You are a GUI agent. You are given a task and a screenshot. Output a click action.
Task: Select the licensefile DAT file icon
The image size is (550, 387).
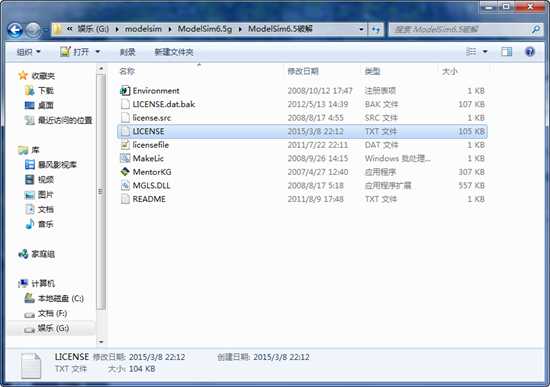coord(125,145)
